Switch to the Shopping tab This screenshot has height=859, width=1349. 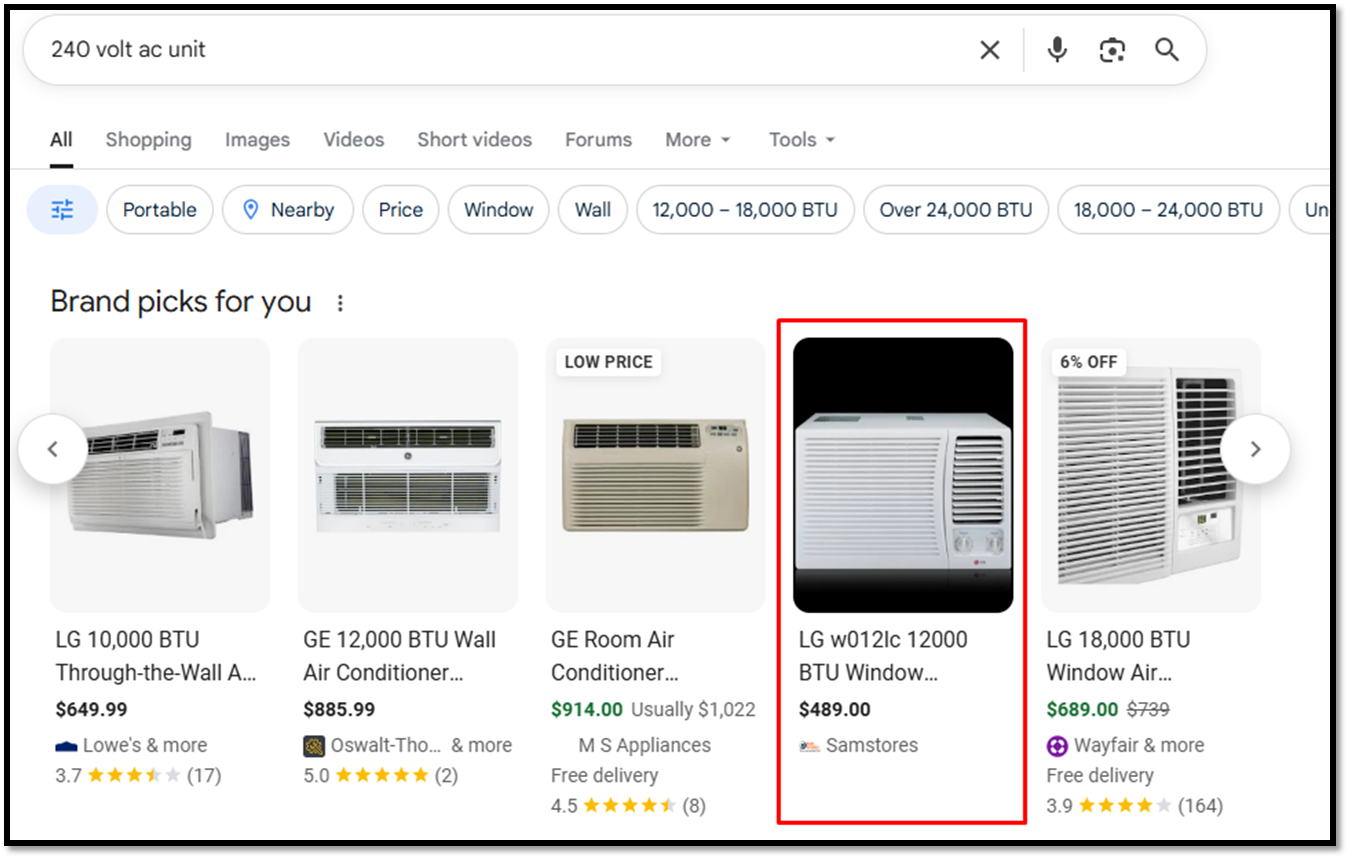point(148,140)
